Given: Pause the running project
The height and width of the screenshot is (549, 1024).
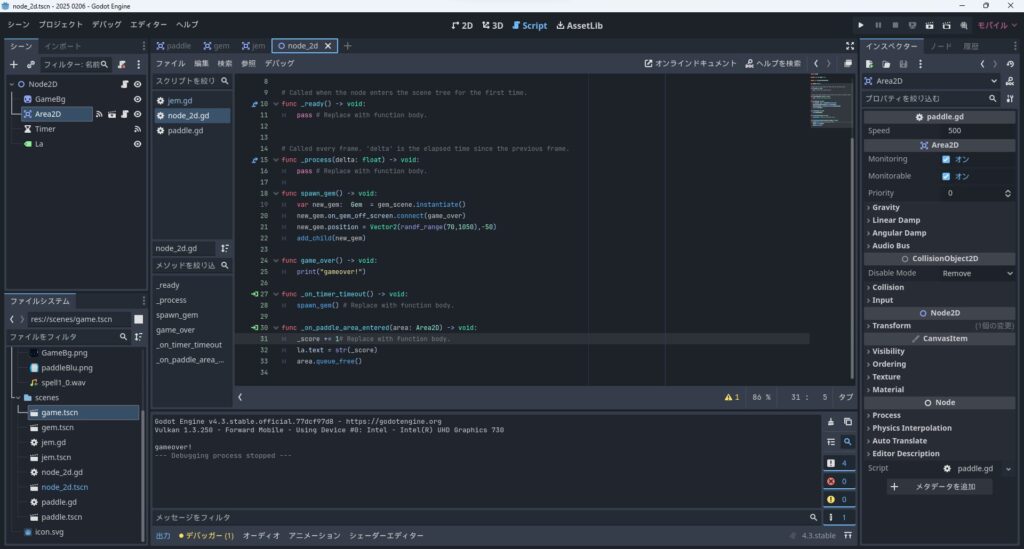Looking at the screenshot, I should pyautogui.click(x=878, y=25).
